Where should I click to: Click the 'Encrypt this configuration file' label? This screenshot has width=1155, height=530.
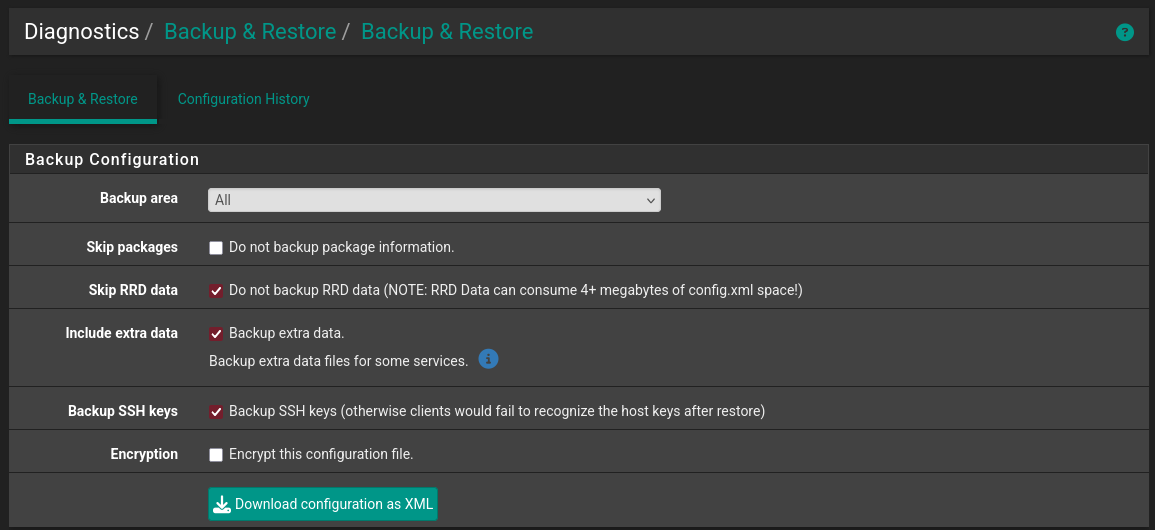(x=321, y=454)
